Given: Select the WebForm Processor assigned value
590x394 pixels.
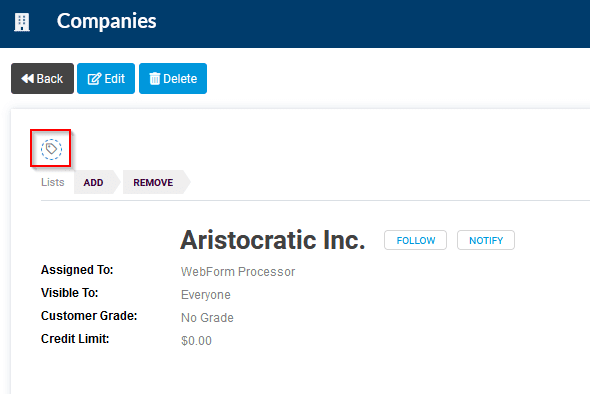Looking at the screenshot, I should click(238, 272).
